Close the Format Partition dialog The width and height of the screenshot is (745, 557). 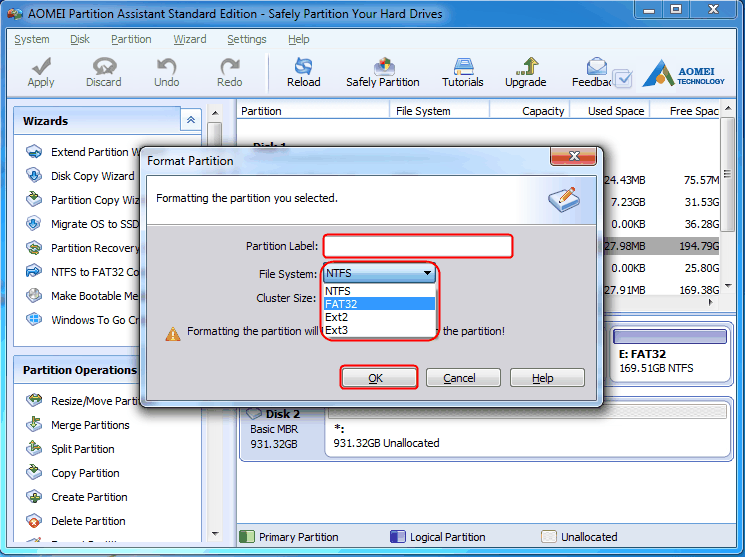[573, 156]
